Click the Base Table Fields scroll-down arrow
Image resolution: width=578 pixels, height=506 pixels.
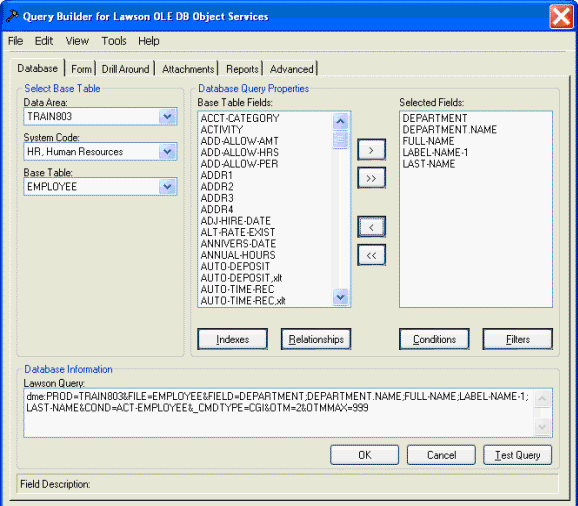[340, 297]
